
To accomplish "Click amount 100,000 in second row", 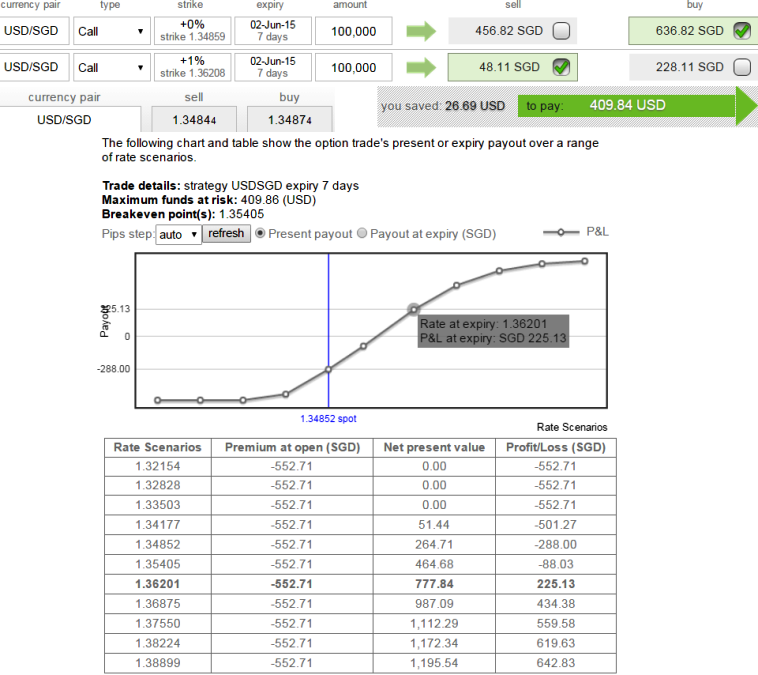I will point(353,67).
